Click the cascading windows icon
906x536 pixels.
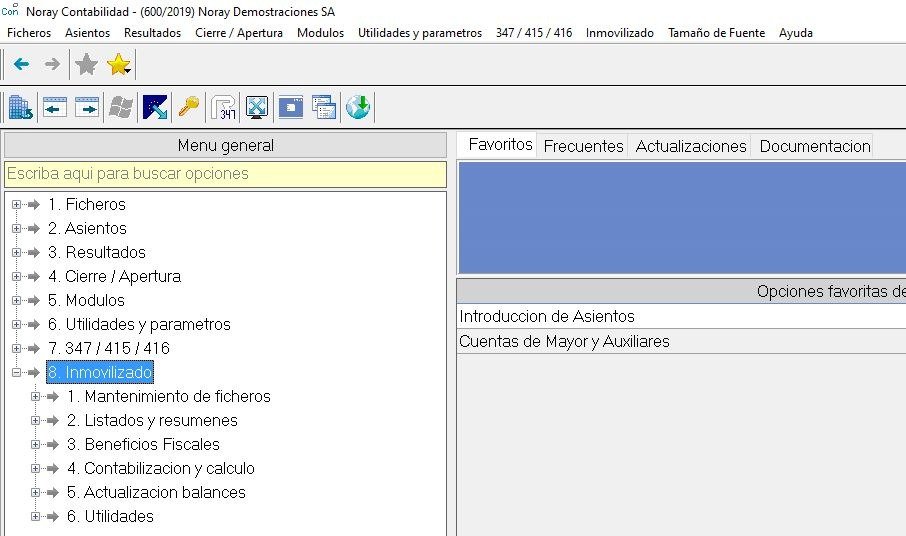pos(324,107)
